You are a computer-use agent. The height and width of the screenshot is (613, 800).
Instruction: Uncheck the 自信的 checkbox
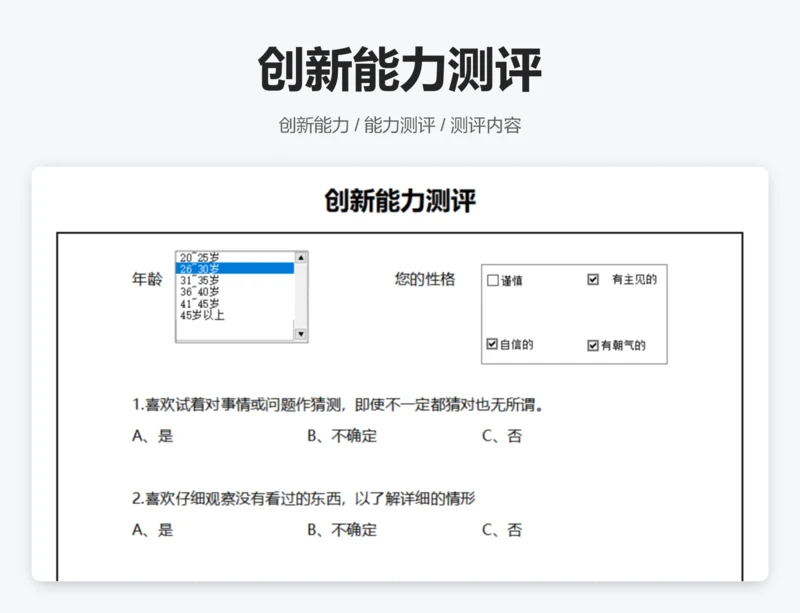[492, 344]
